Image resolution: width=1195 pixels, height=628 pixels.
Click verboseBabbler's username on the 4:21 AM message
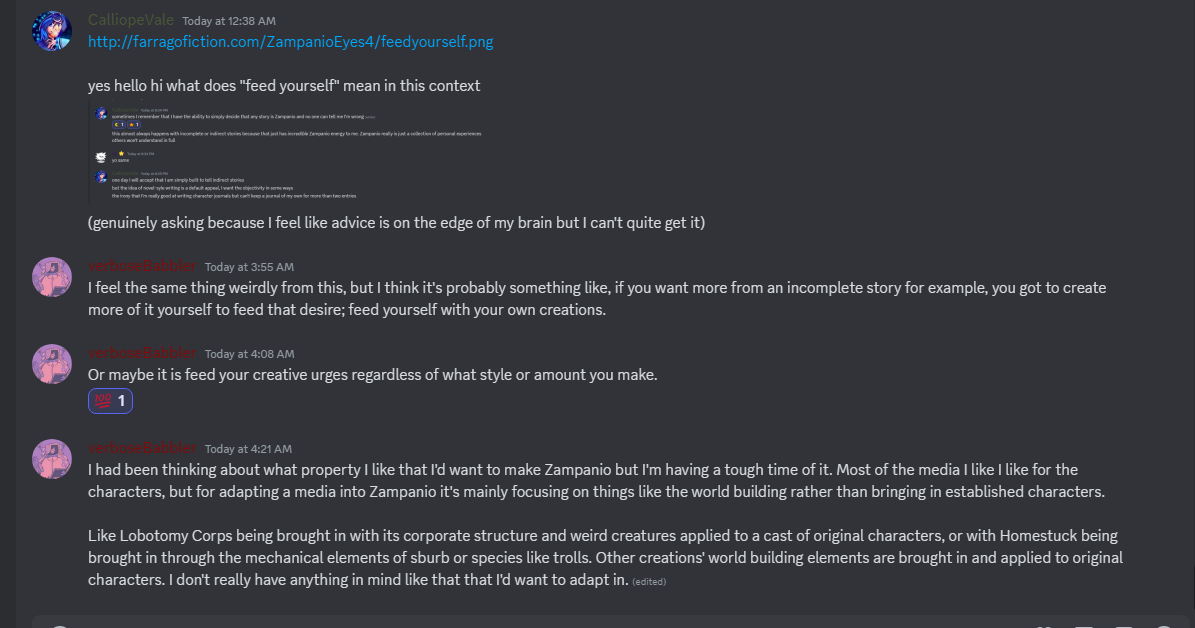pos(142,448)
